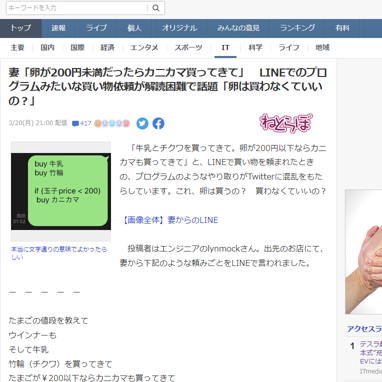The image size is (382, 382).
Task: Click the hands advertisement image
Action: [x=364, y=252]
